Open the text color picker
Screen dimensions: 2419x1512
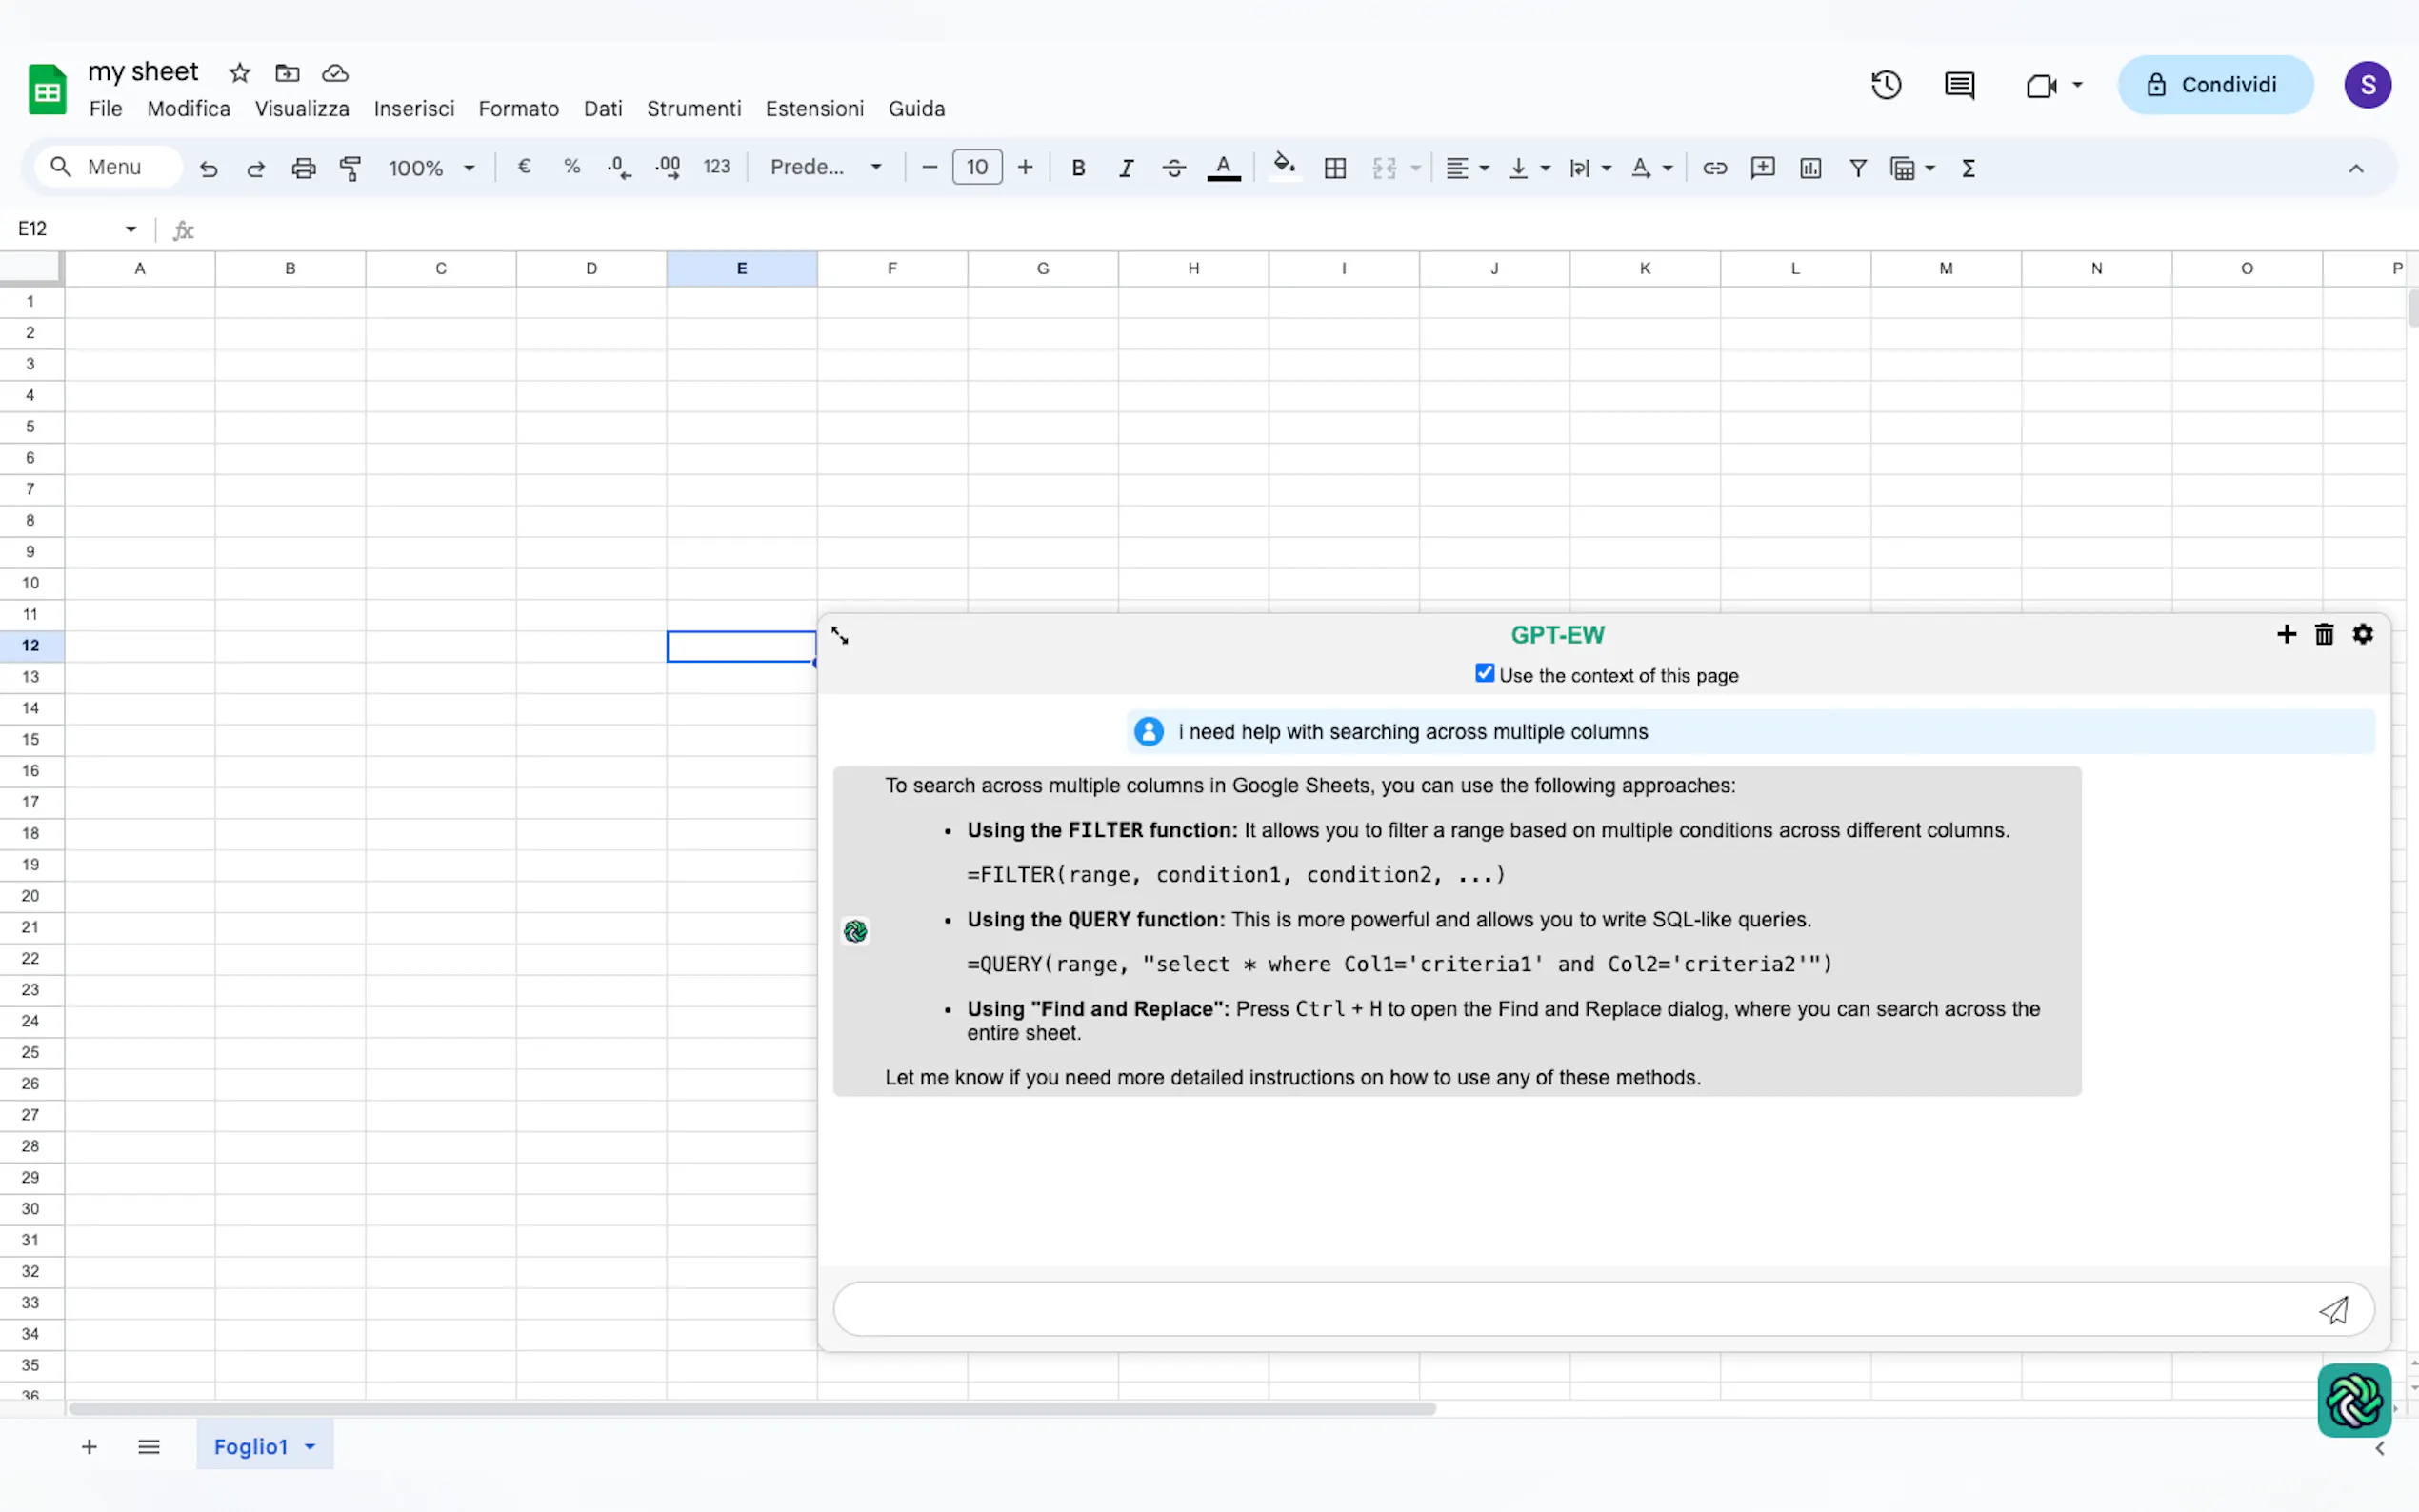coord(1223,168)
